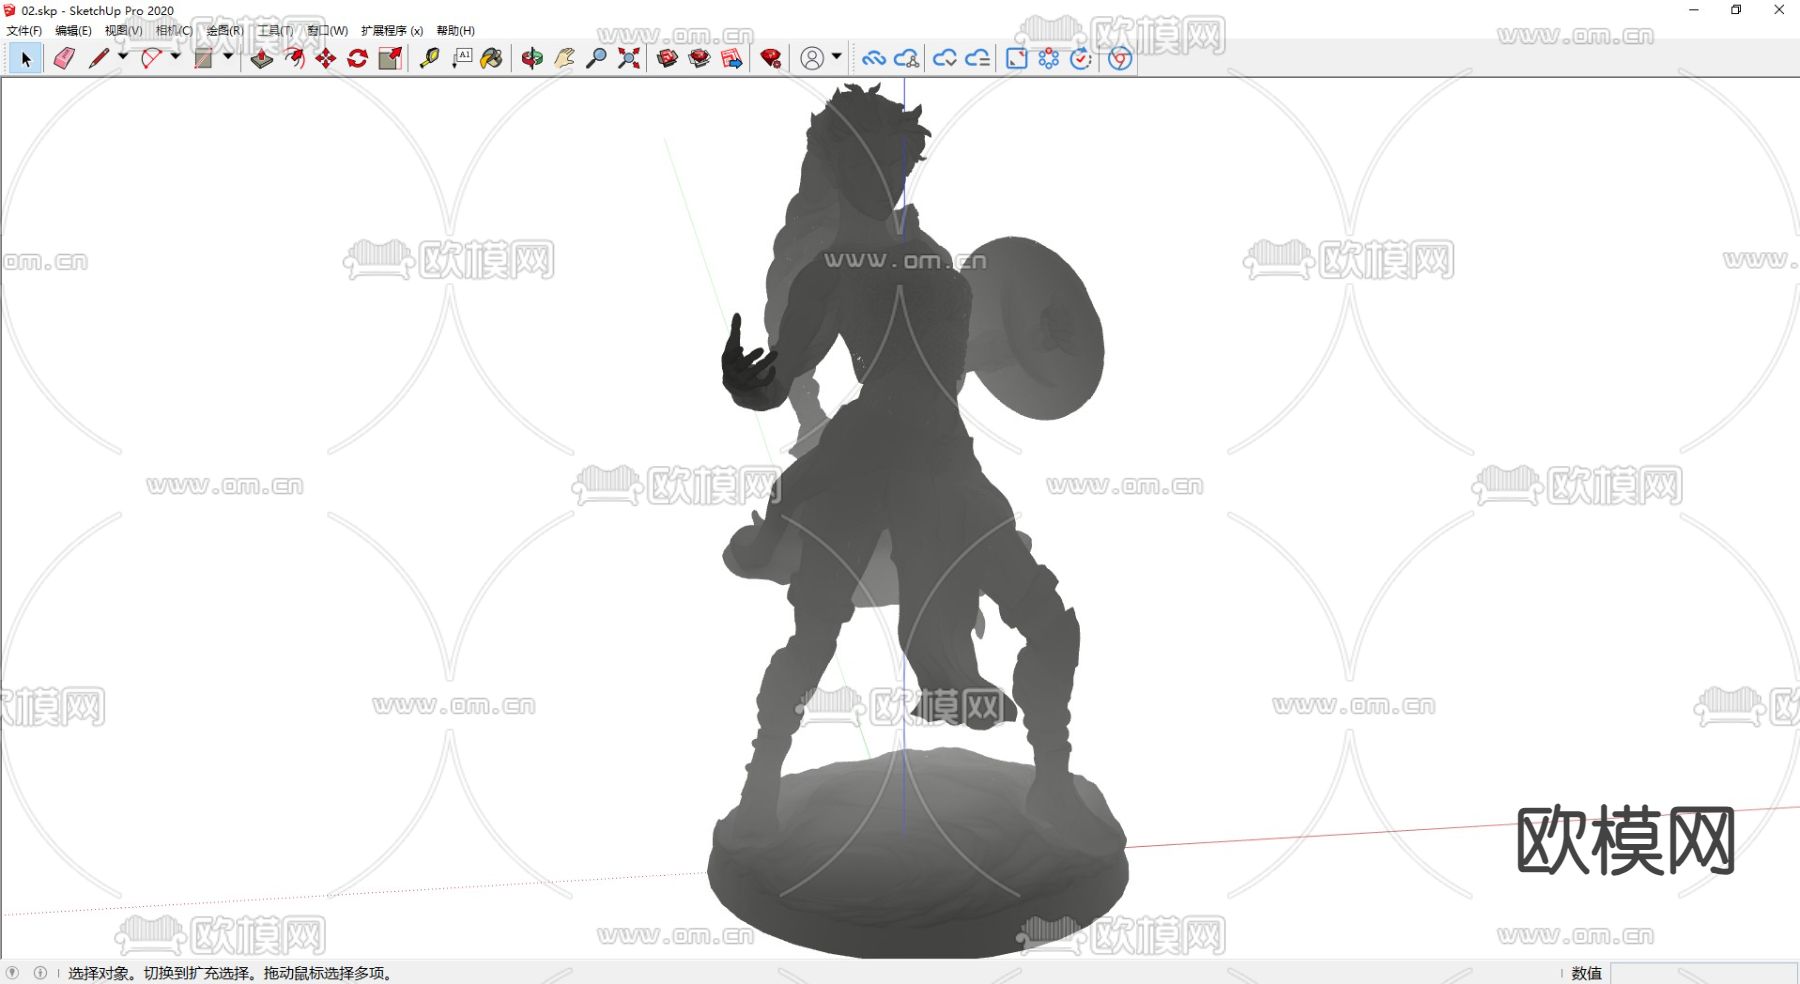1800x984 pixels.
Task: Pick the Tape Measure tool
Action: click(429, 59)
